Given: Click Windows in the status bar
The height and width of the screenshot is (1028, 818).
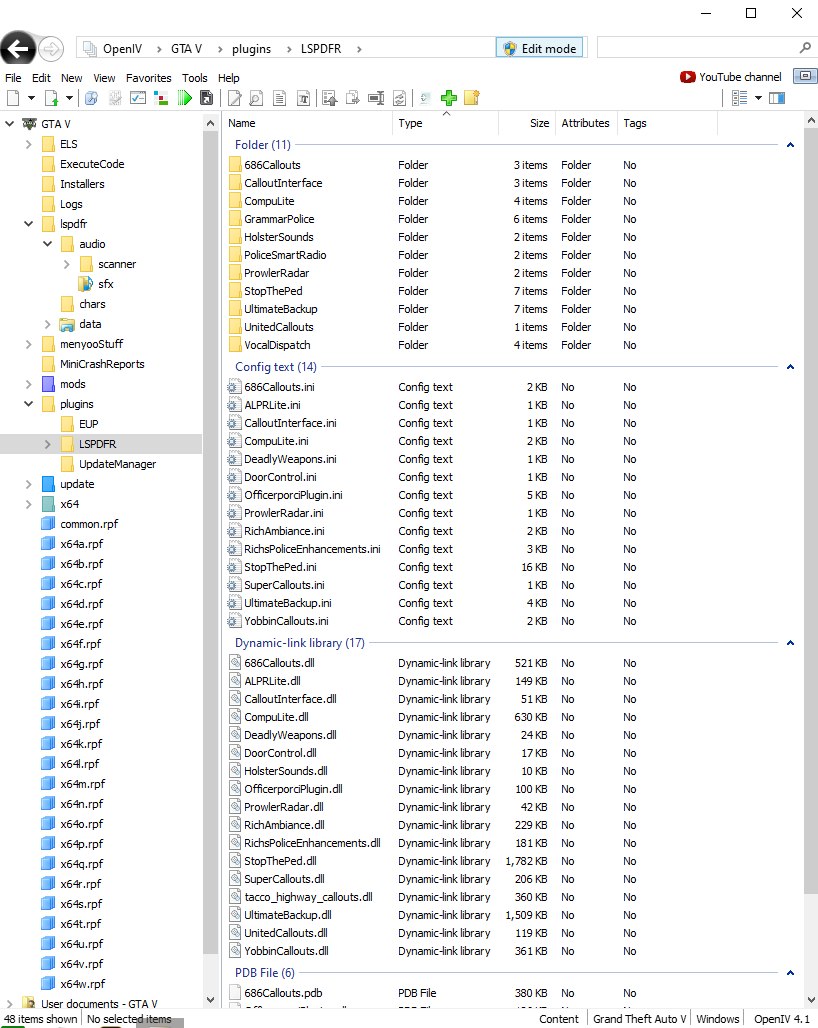Looking at the screenshot, I should (x=717, y=1019).
